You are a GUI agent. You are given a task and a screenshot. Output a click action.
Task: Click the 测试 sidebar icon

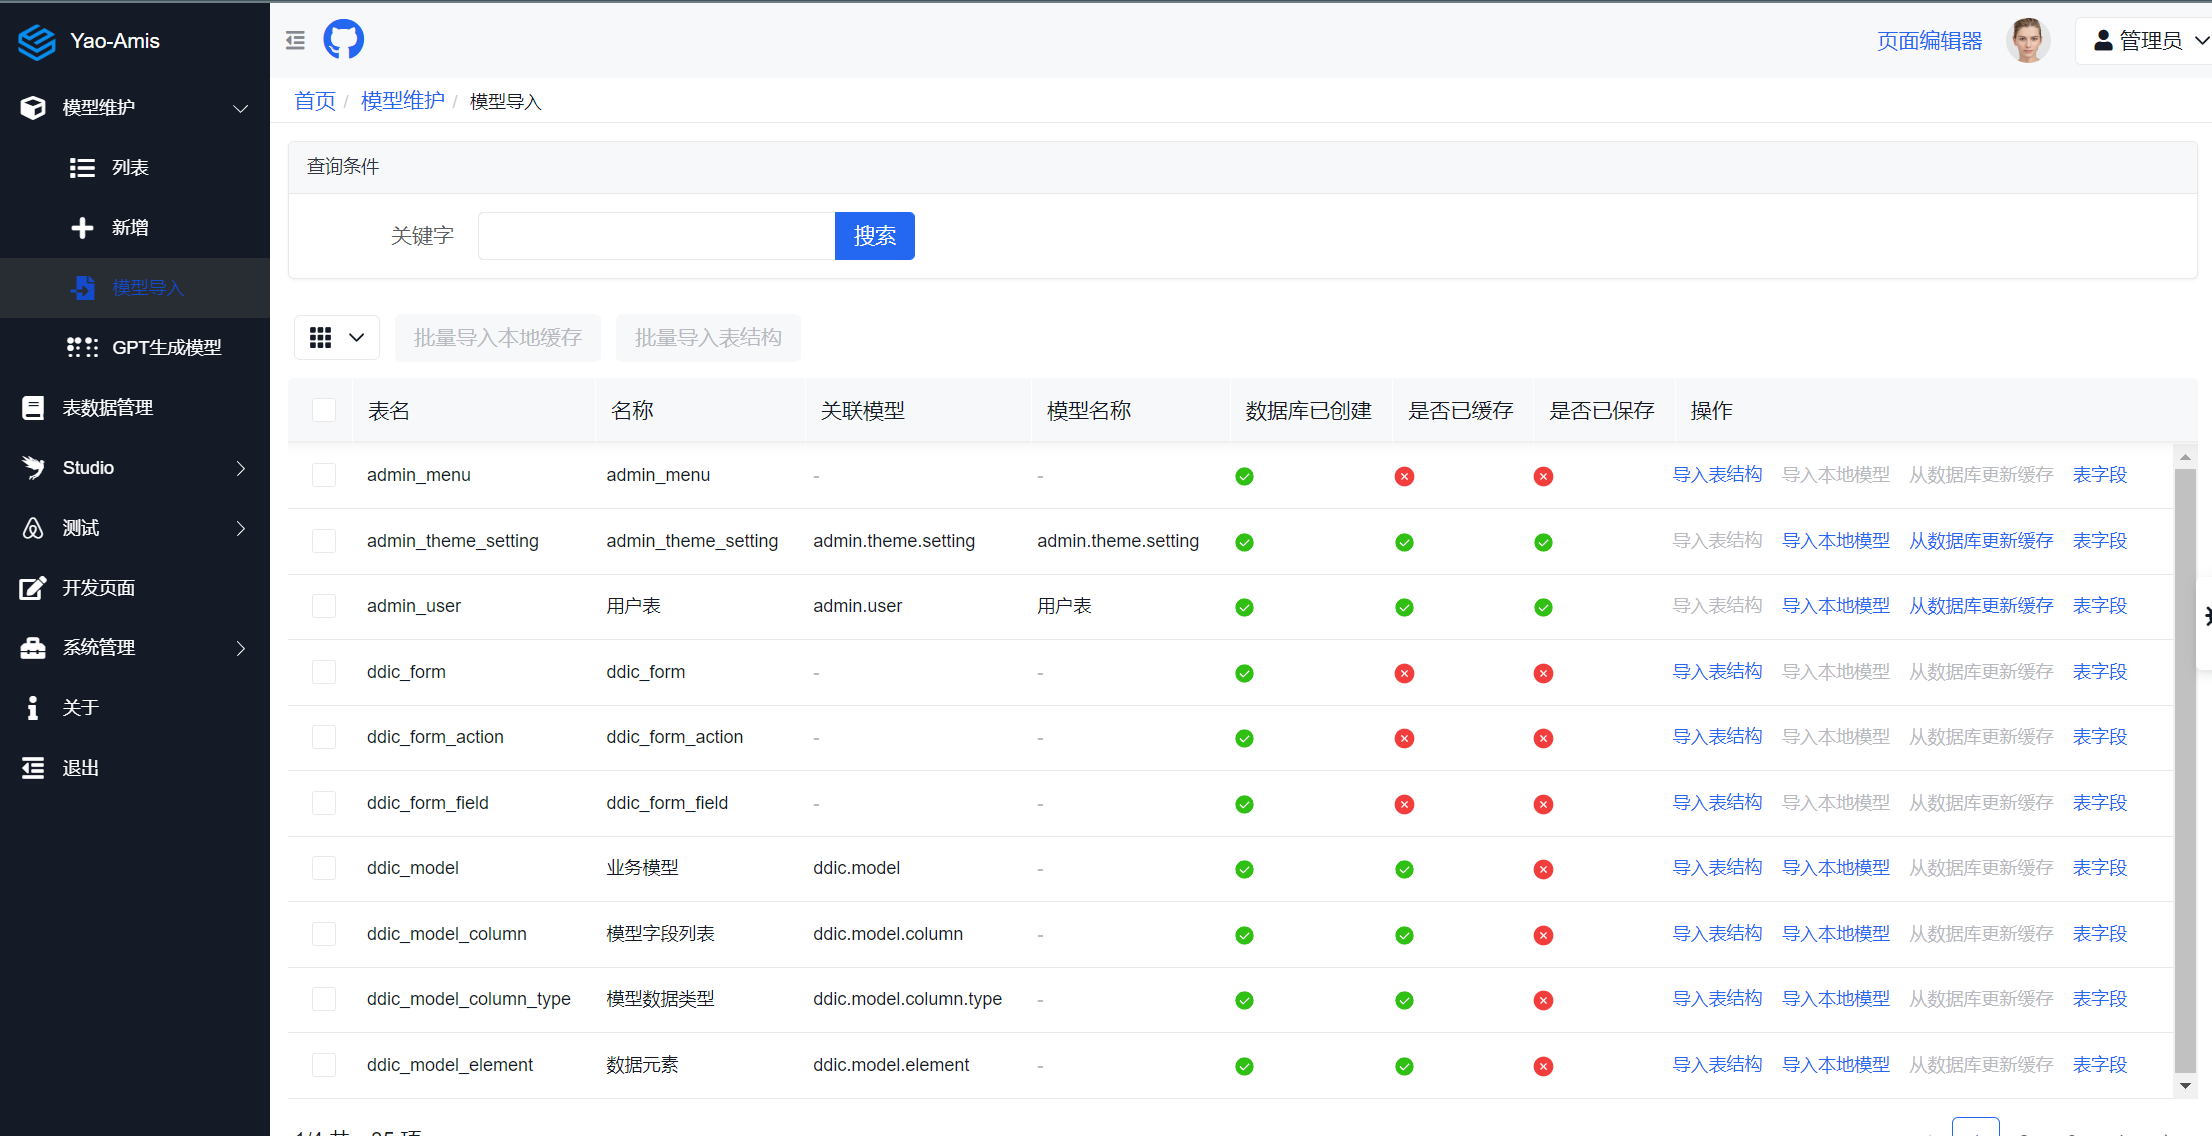(33, 528)
